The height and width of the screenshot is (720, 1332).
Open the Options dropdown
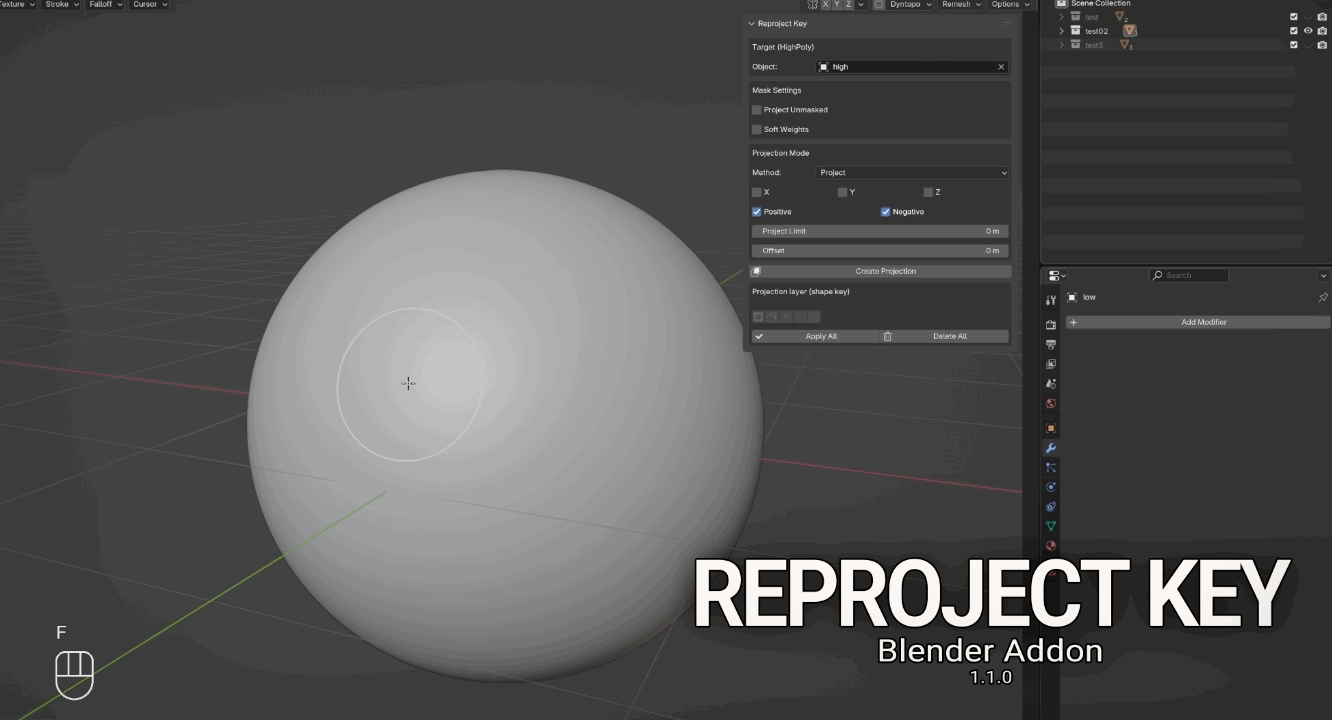[x=1009, y=5]
